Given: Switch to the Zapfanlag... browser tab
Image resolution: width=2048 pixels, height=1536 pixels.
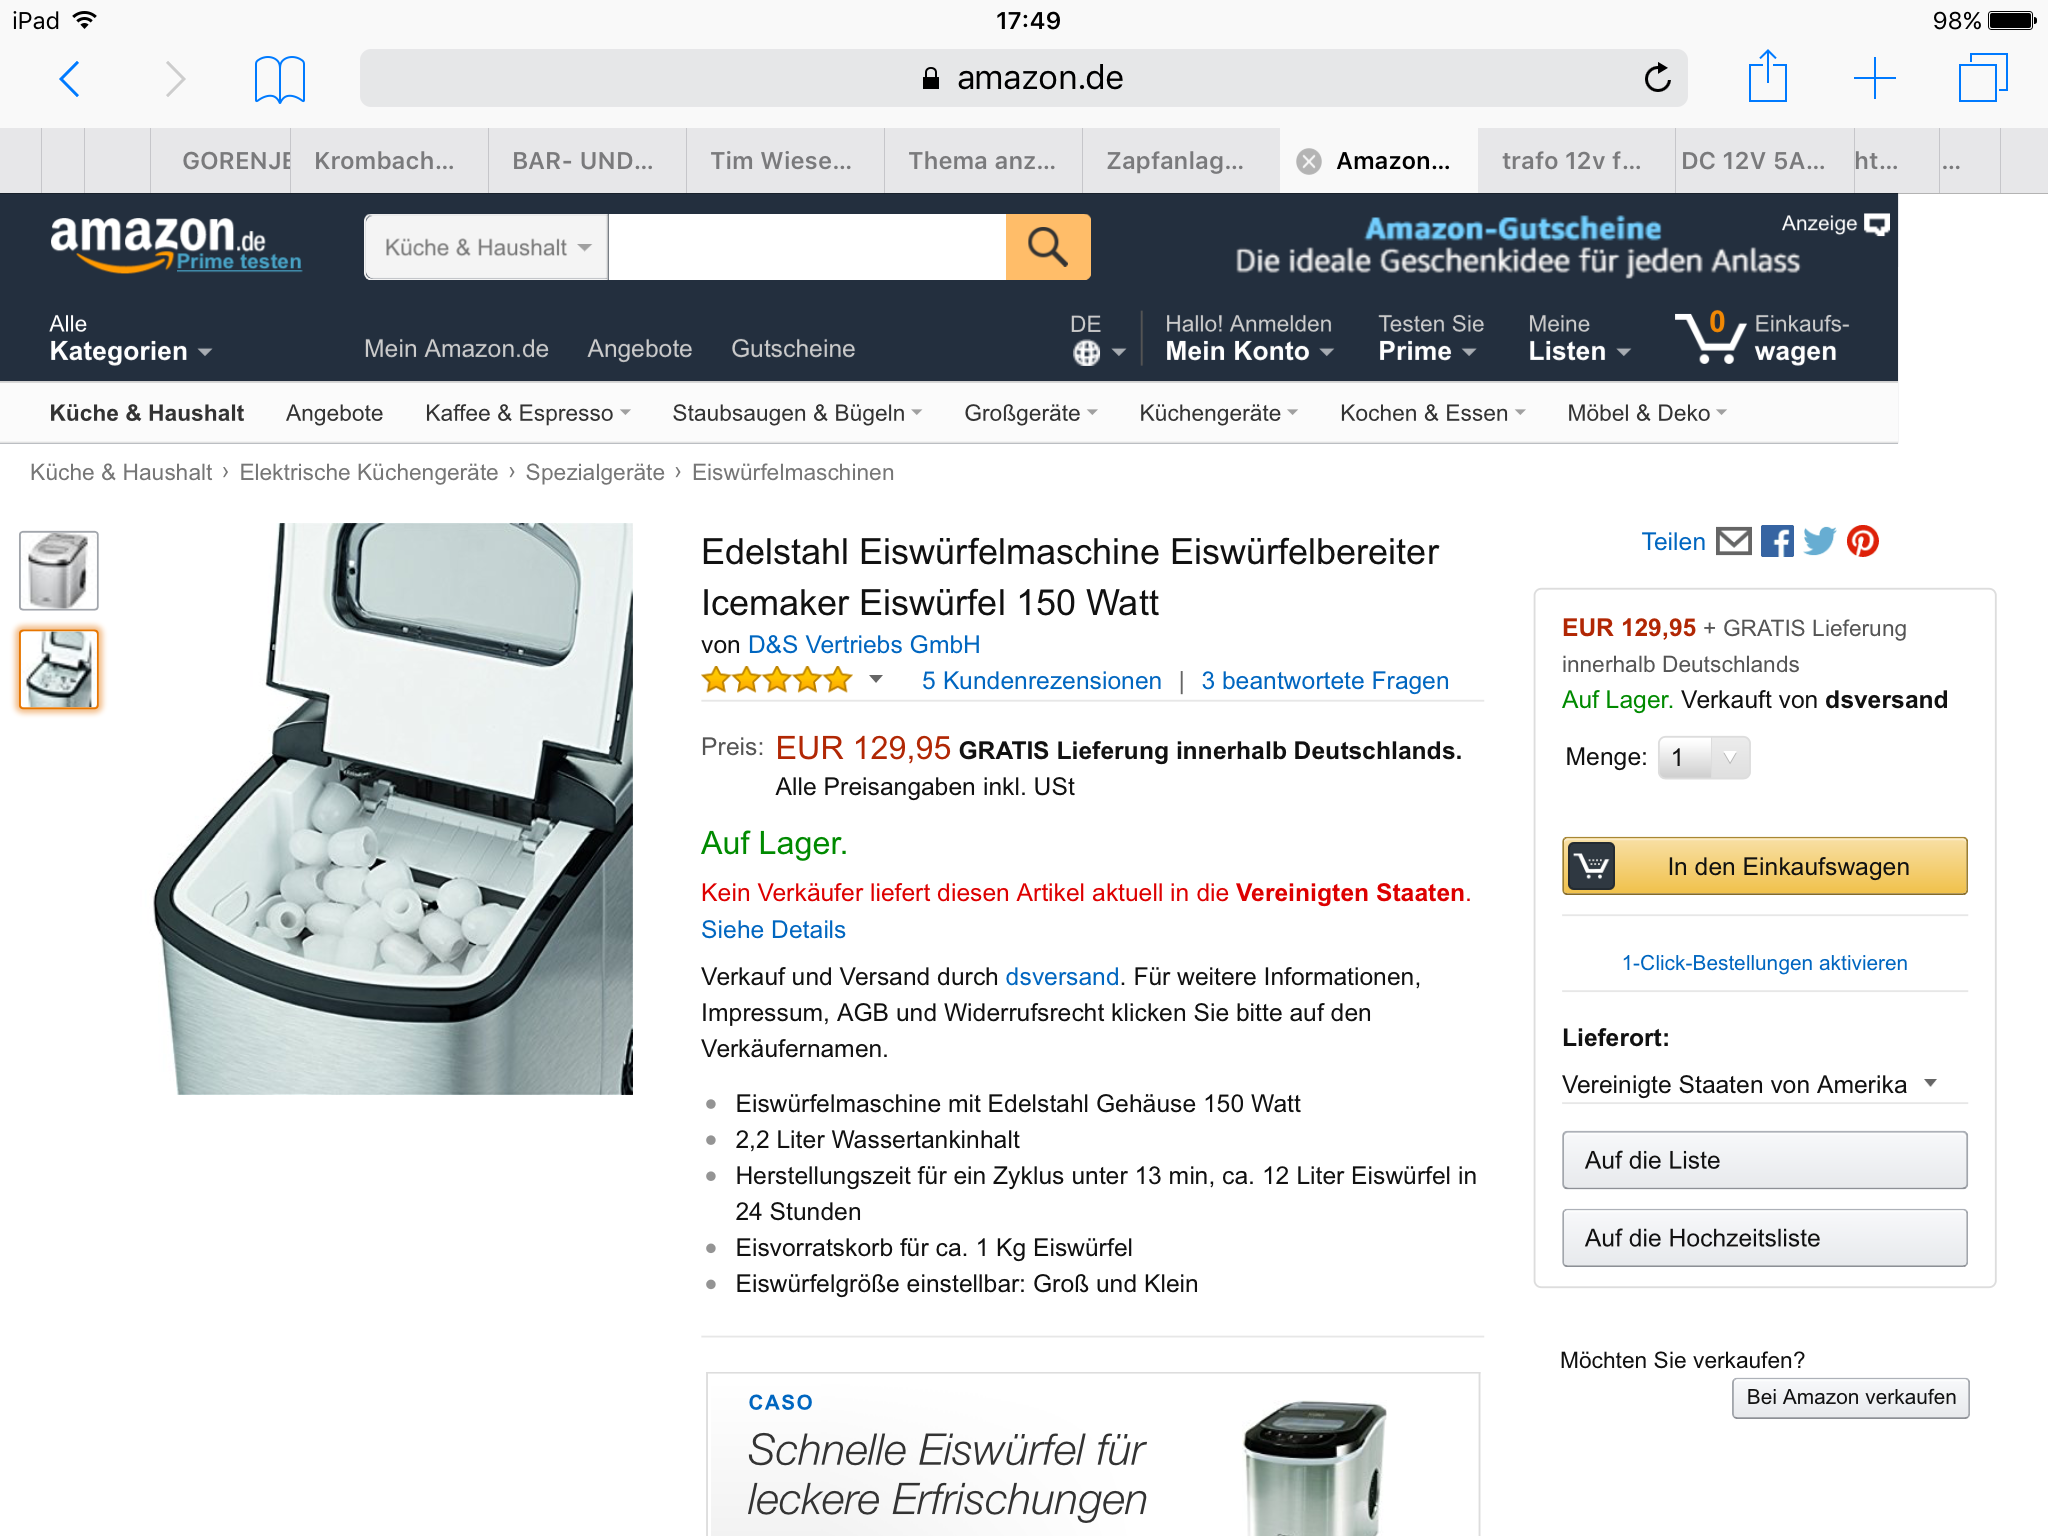Looking at the screenshot, I should pos(1175,161).
